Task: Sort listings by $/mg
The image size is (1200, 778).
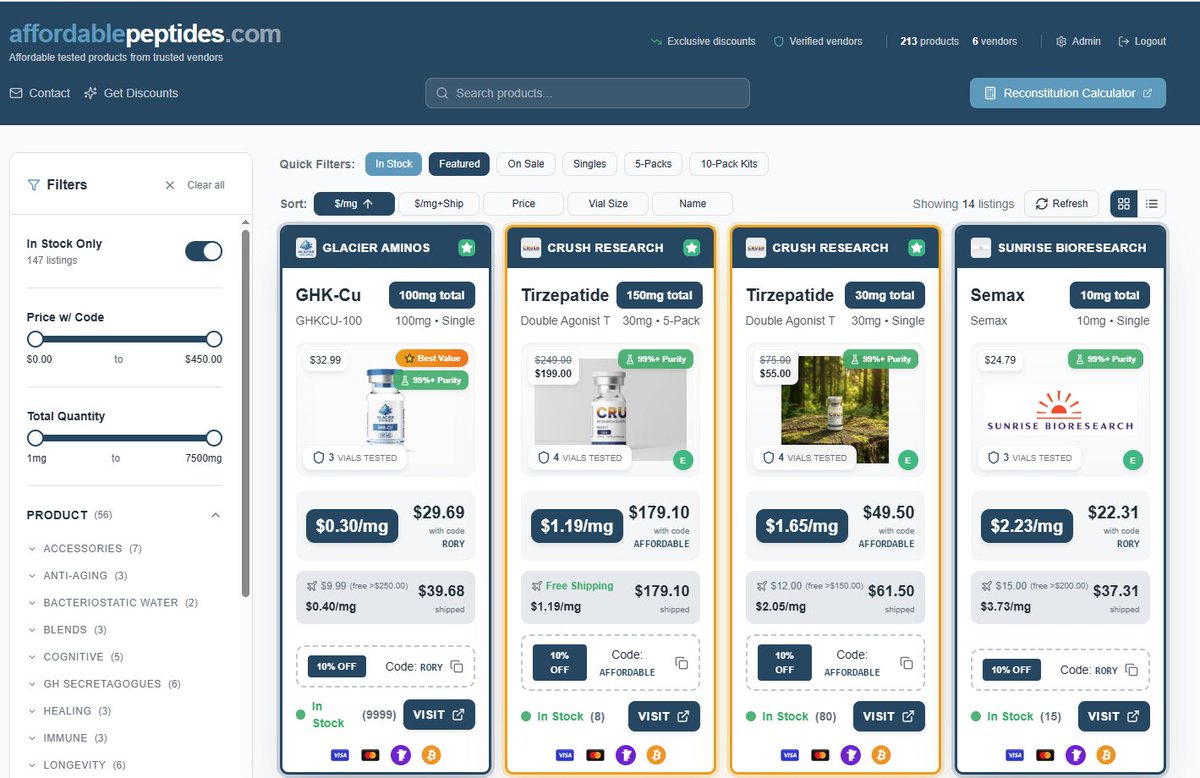Action: 354,204
